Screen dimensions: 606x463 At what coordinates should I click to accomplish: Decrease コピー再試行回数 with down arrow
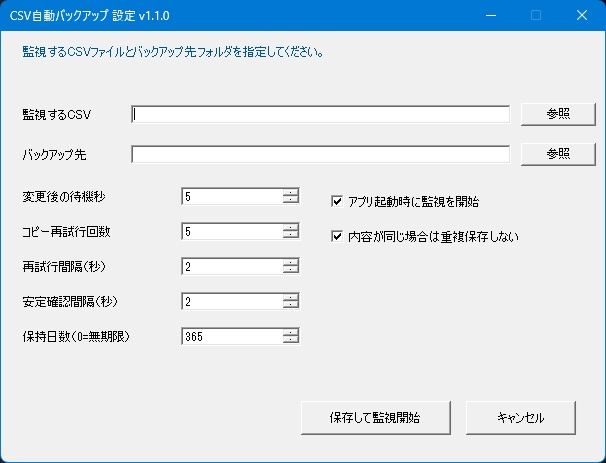pos(291,235)
